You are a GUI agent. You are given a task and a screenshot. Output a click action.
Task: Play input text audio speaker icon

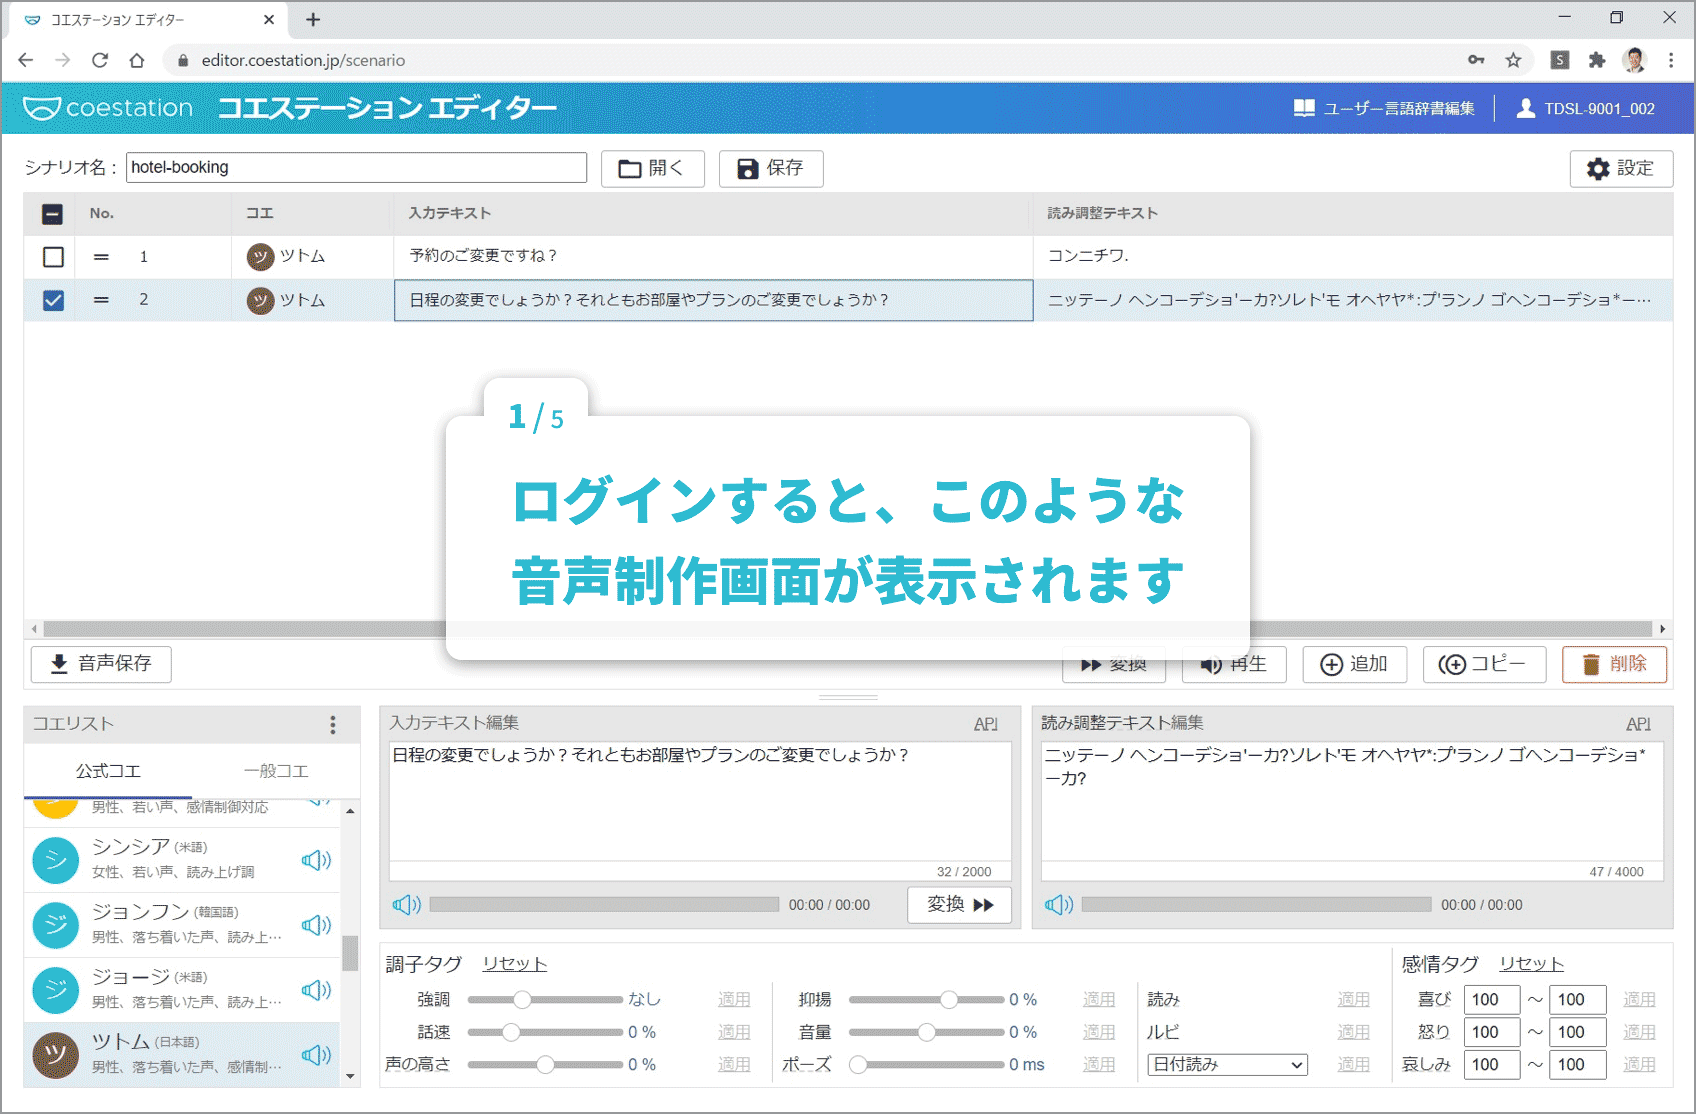406,905
